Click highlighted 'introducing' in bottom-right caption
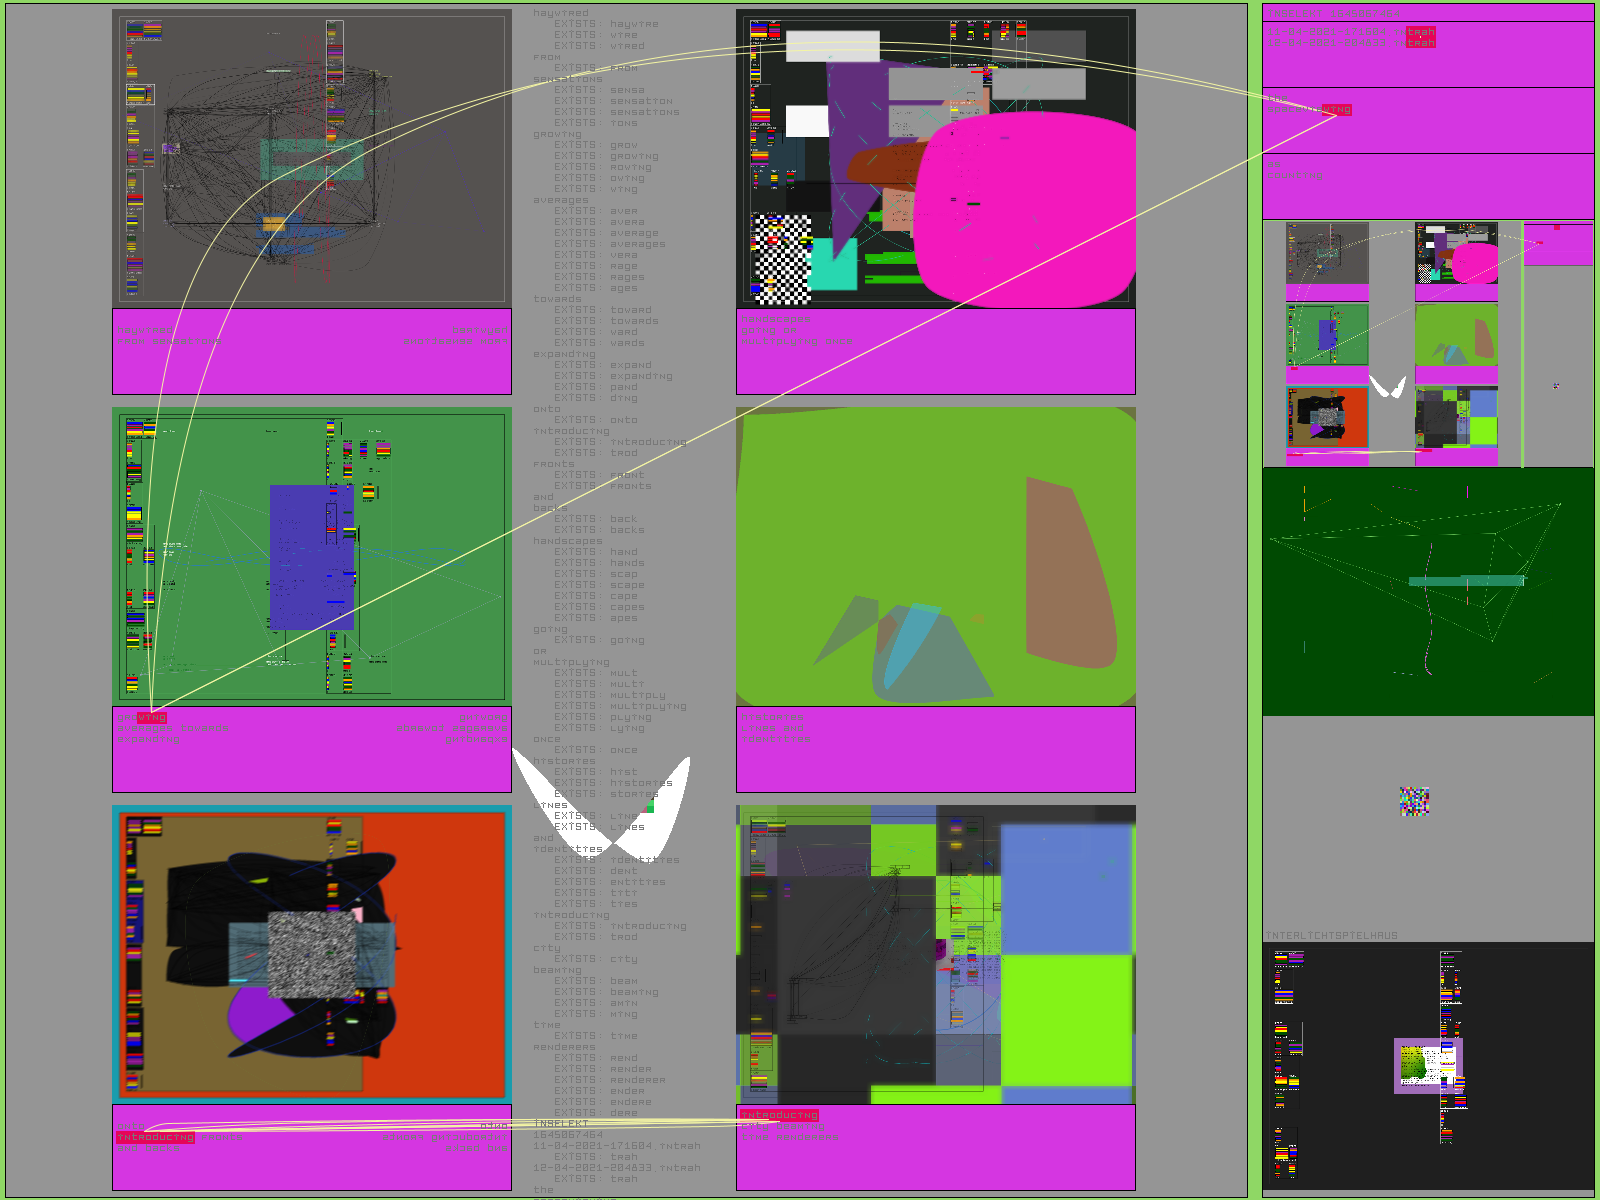 coord(779,1115)
